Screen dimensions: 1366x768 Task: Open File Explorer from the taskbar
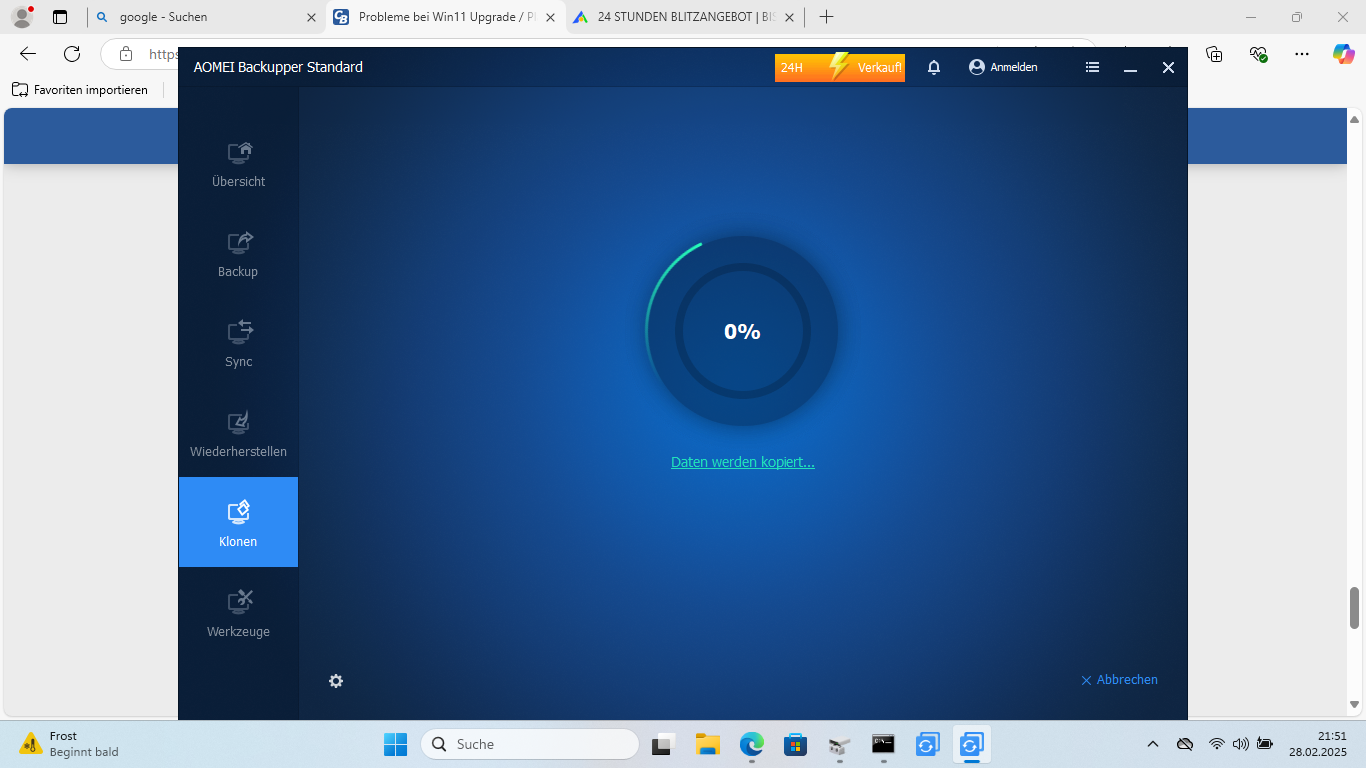[708, 744]
